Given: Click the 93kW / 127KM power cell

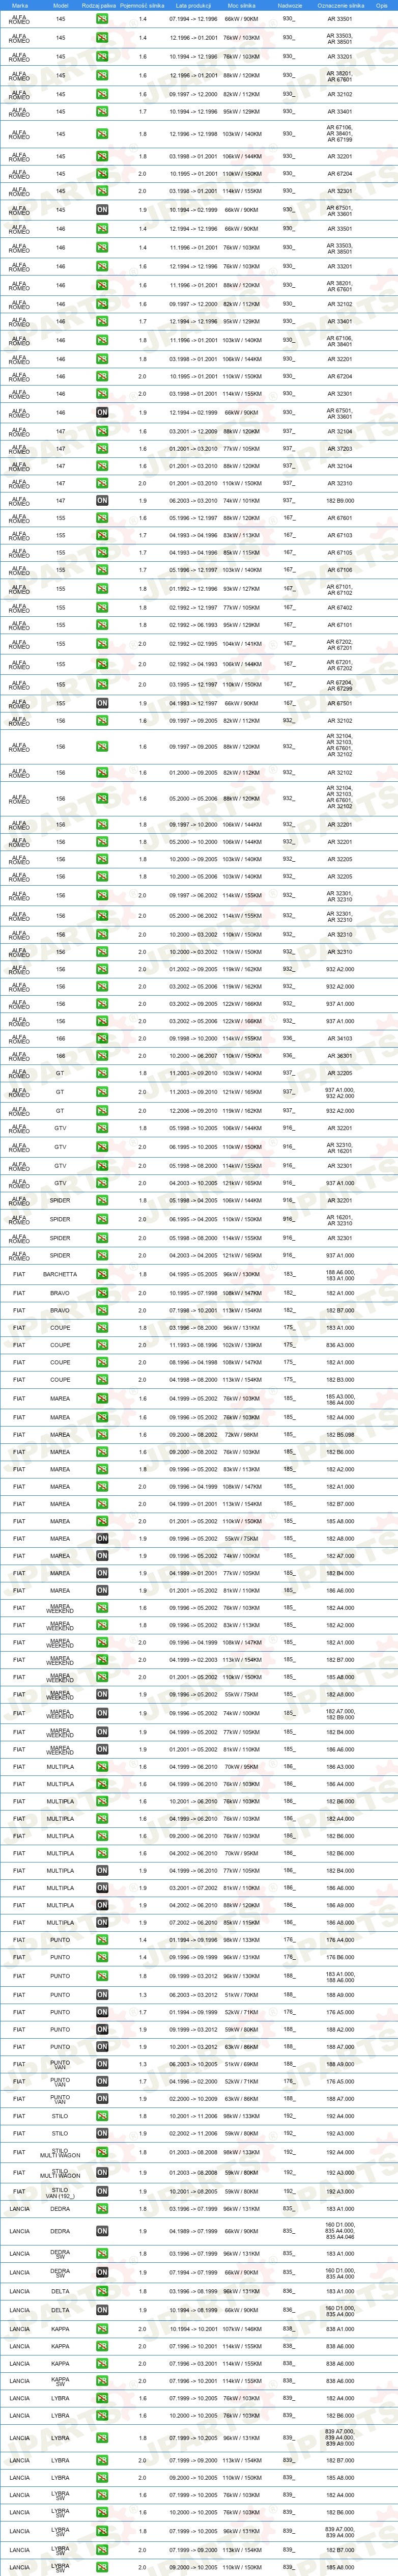Looking at the screenshot, I should point(241,589).
